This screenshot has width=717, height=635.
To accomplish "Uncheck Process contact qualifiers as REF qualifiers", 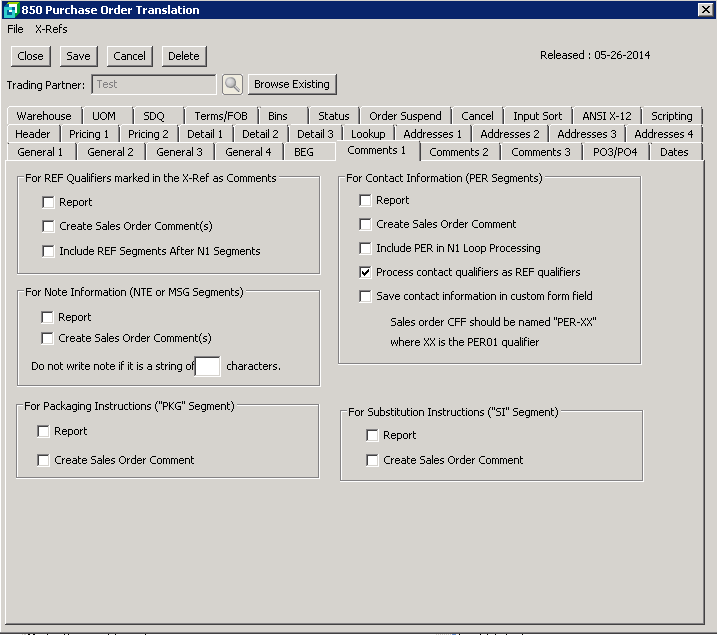I will tap(366, 272).
